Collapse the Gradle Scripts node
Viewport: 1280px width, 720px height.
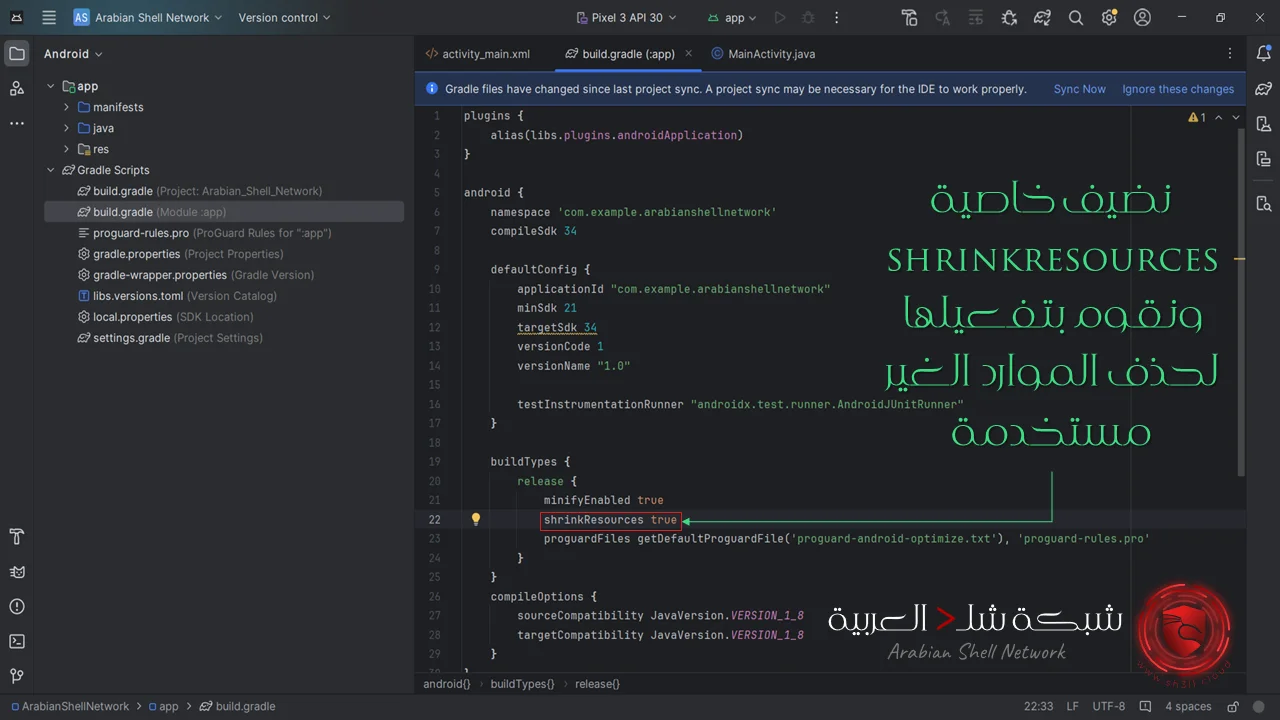[x=51, y=170]
